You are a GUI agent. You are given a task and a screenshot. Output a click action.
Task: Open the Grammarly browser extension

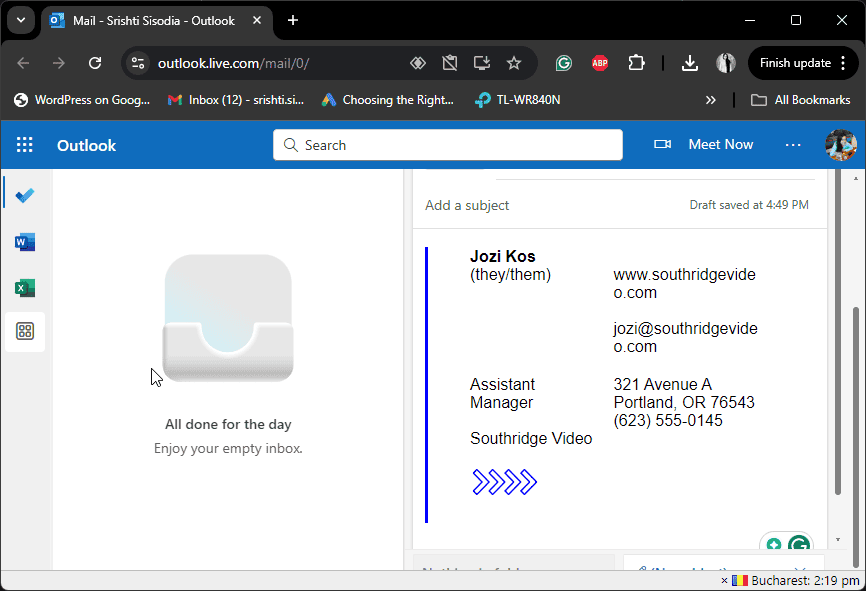point(563,63)
